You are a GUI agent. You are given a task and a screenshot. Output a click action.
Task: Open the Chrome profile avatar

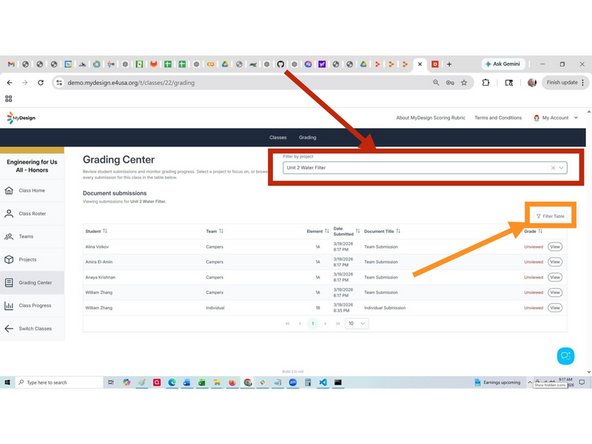532,83
